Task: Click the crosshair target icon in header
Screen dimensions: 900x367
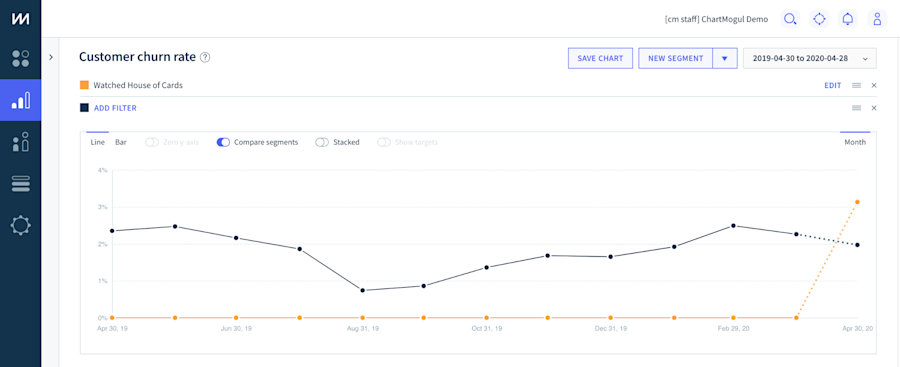Action: pos(819,19)
